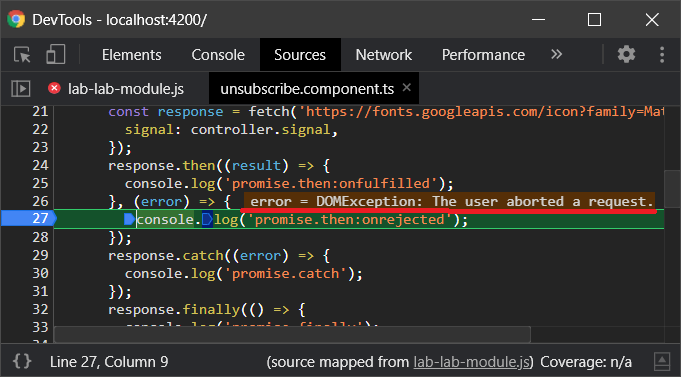Show the file navigator sidebar
Viewport: 681px width, 377px height.
(20, 89)
